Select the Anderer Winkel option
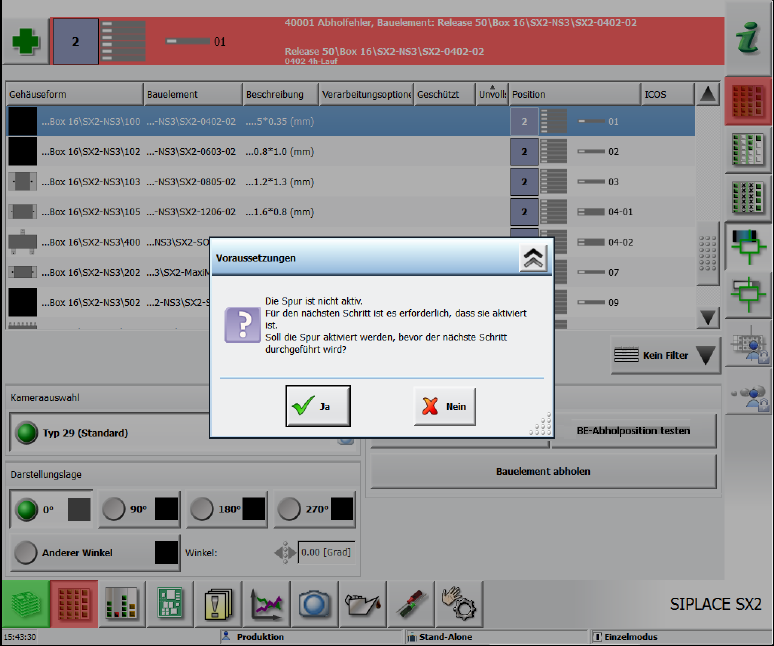 [x=95, y=553]
